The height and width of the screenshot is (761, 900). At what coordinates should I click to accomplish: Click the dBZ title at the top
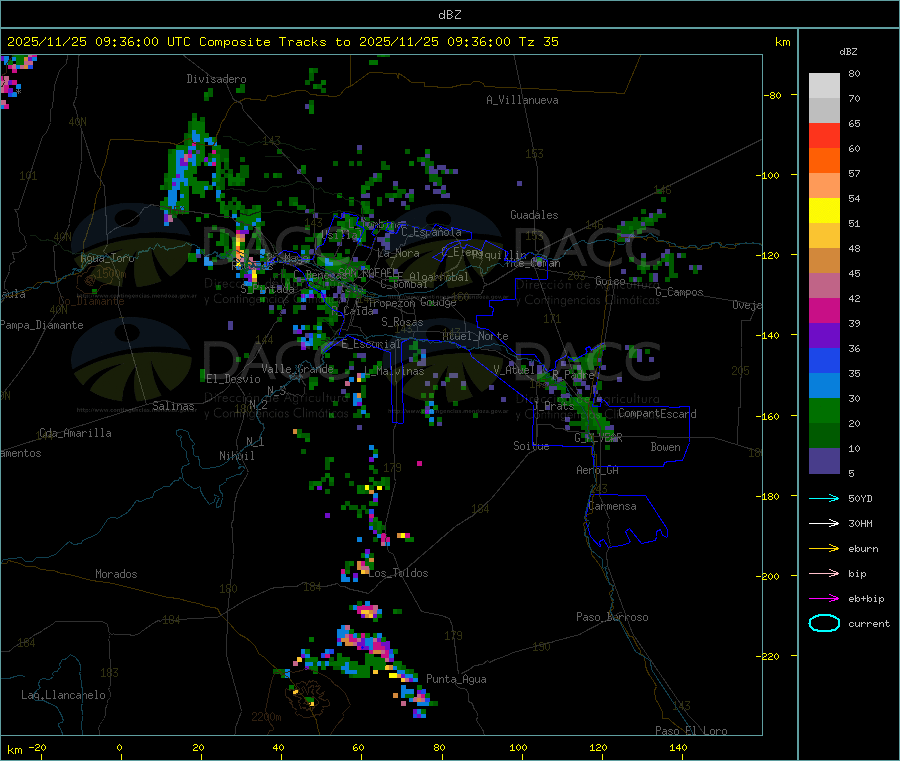tap(449, 15)
